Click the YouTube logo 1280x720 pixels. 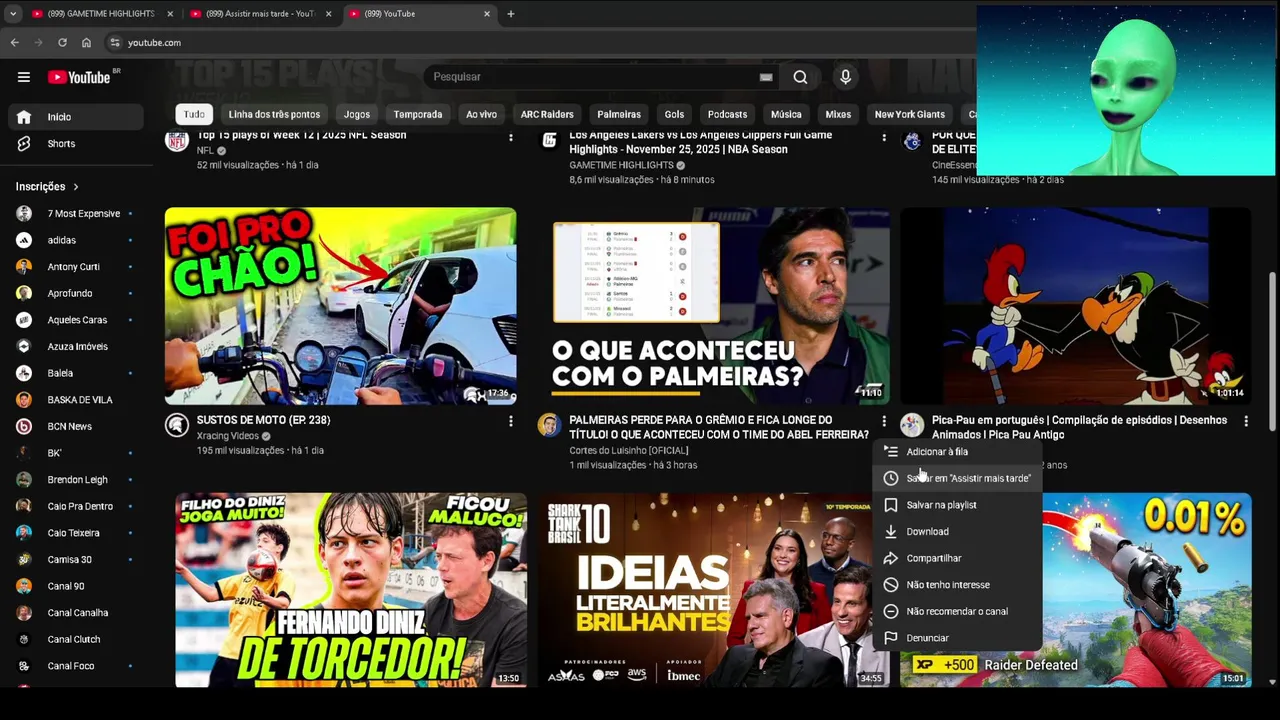point(79,77)
